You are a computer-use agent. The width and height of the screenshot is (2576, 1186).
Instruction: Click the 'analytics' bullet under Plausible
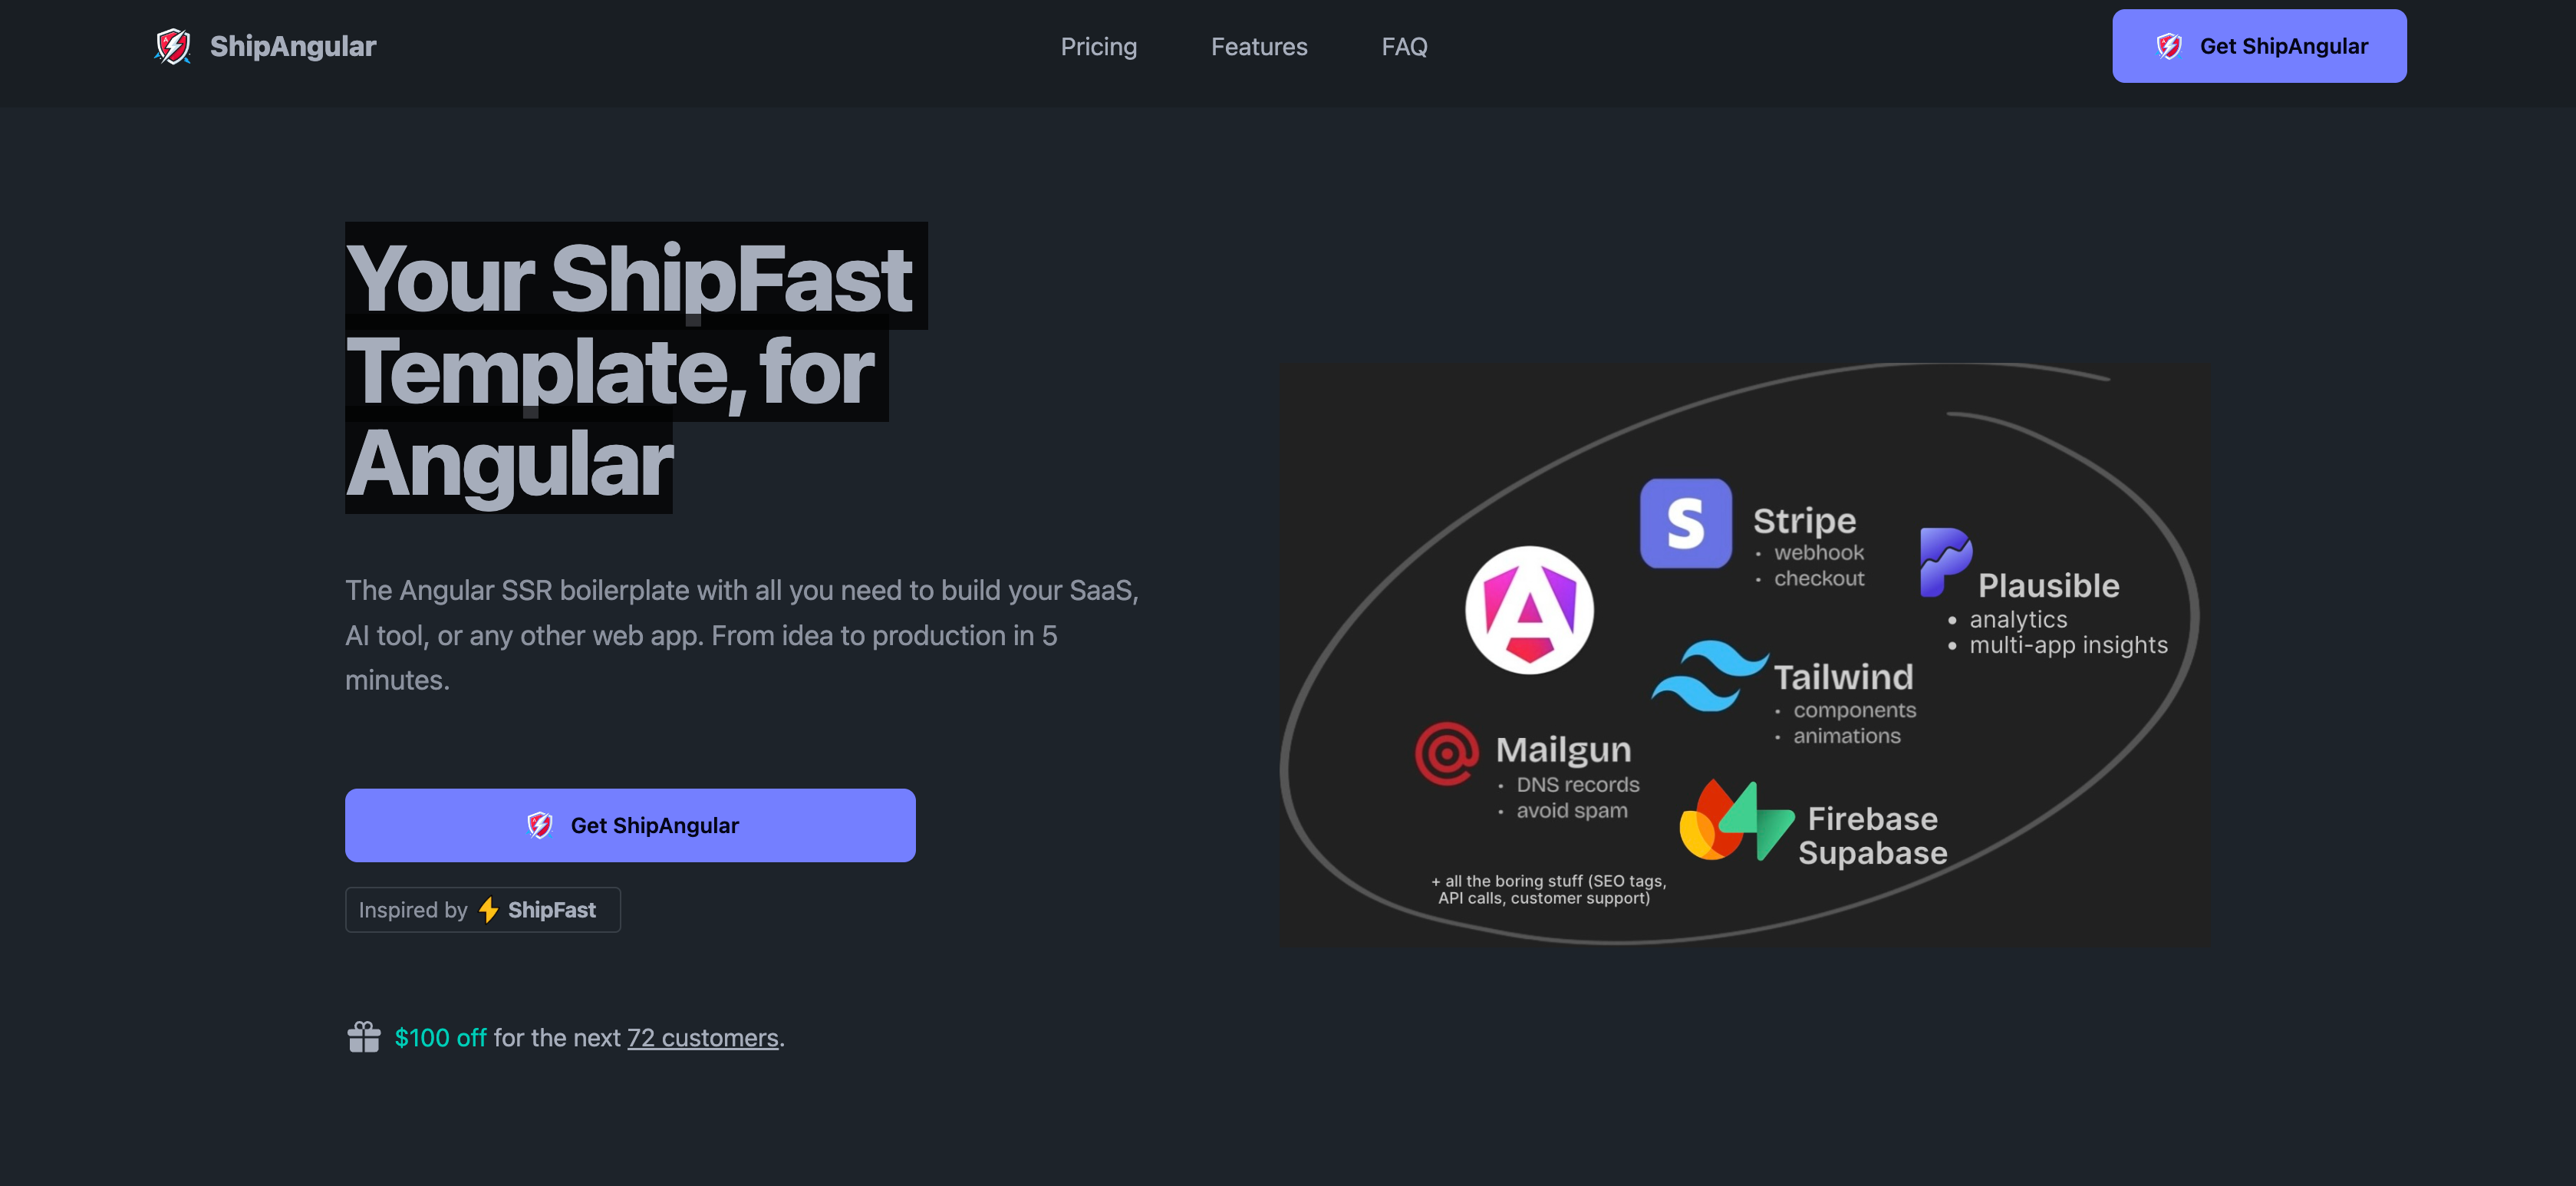[2017, 619]
